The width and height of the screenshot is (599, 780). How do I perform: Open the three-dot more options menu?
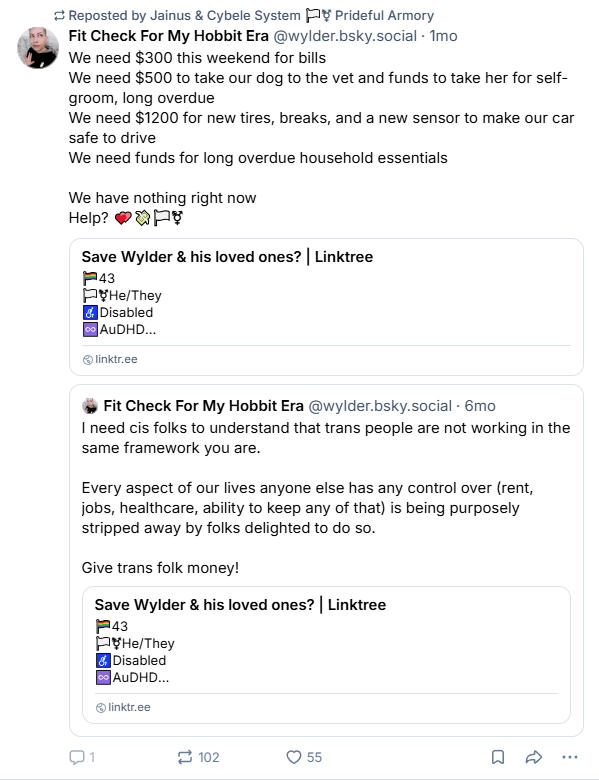pos(570,757)
